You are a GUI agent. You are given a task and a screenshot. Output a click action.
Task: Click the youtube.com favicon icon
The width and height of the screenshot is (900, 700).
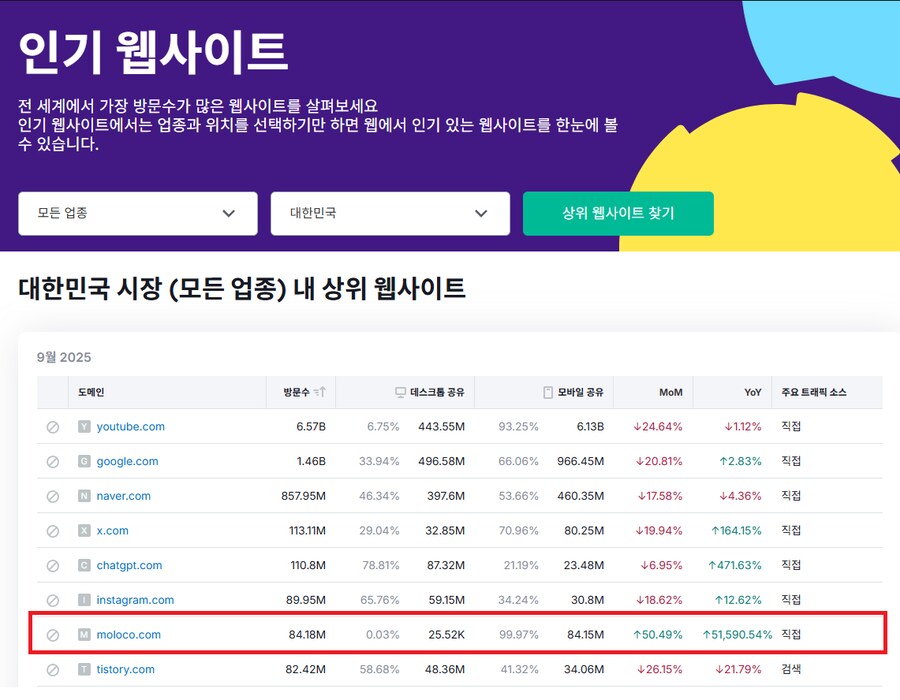click(84, 426)
